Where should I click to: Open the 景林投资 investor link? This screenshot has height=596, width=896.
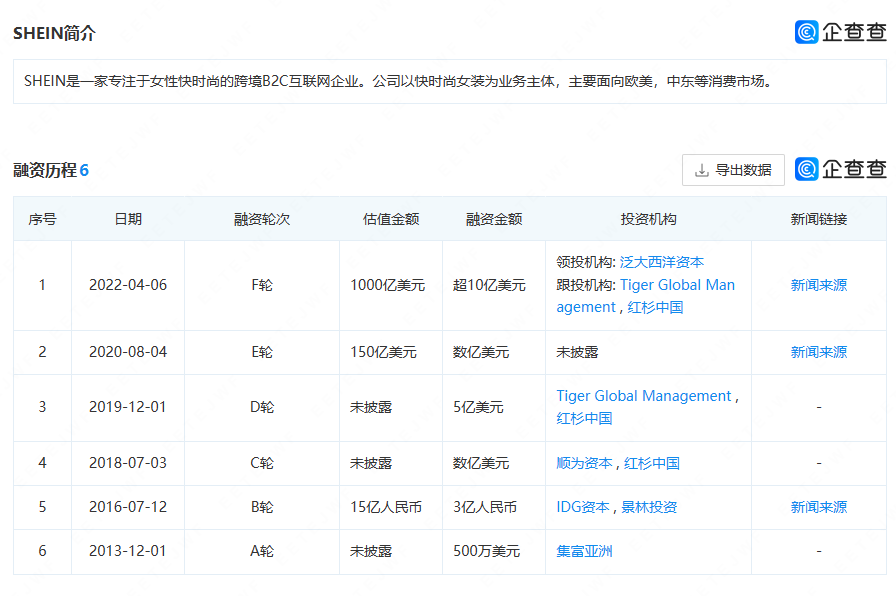coord(649,507)
